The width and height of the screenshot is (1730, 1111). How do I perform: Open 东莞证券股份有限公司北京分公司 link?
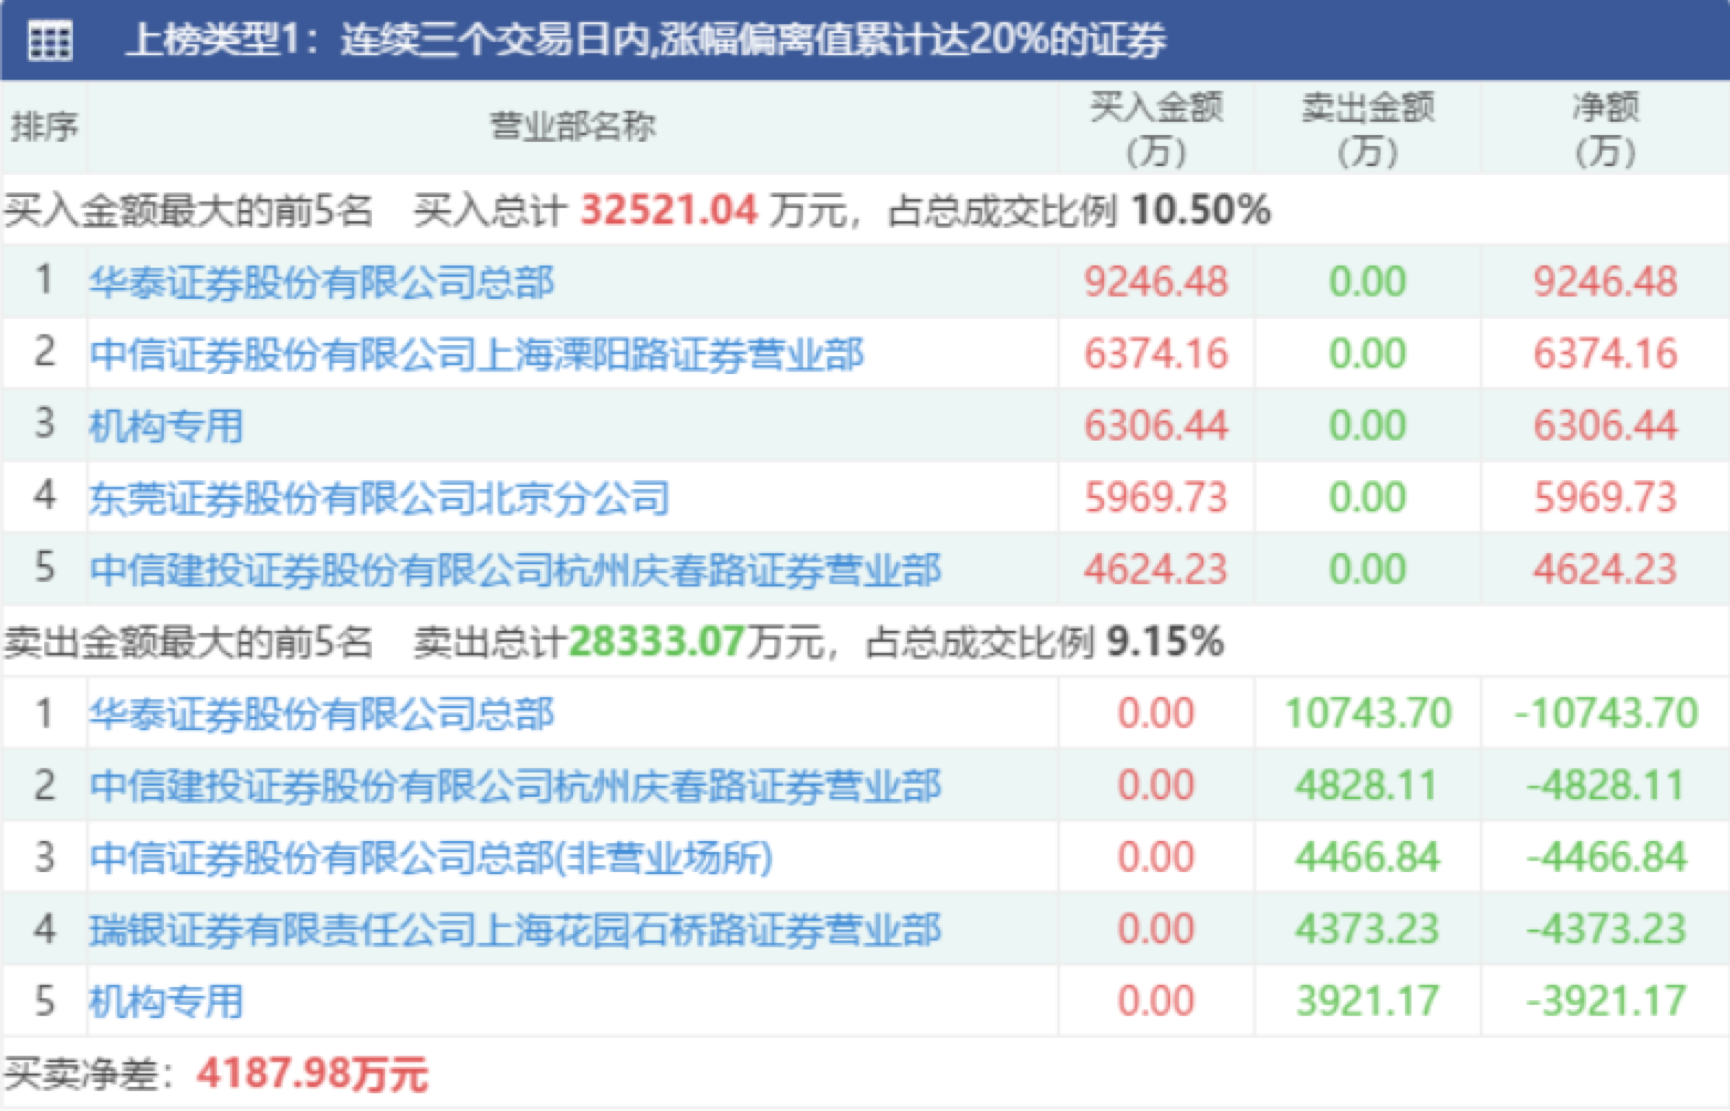[379, 498]
